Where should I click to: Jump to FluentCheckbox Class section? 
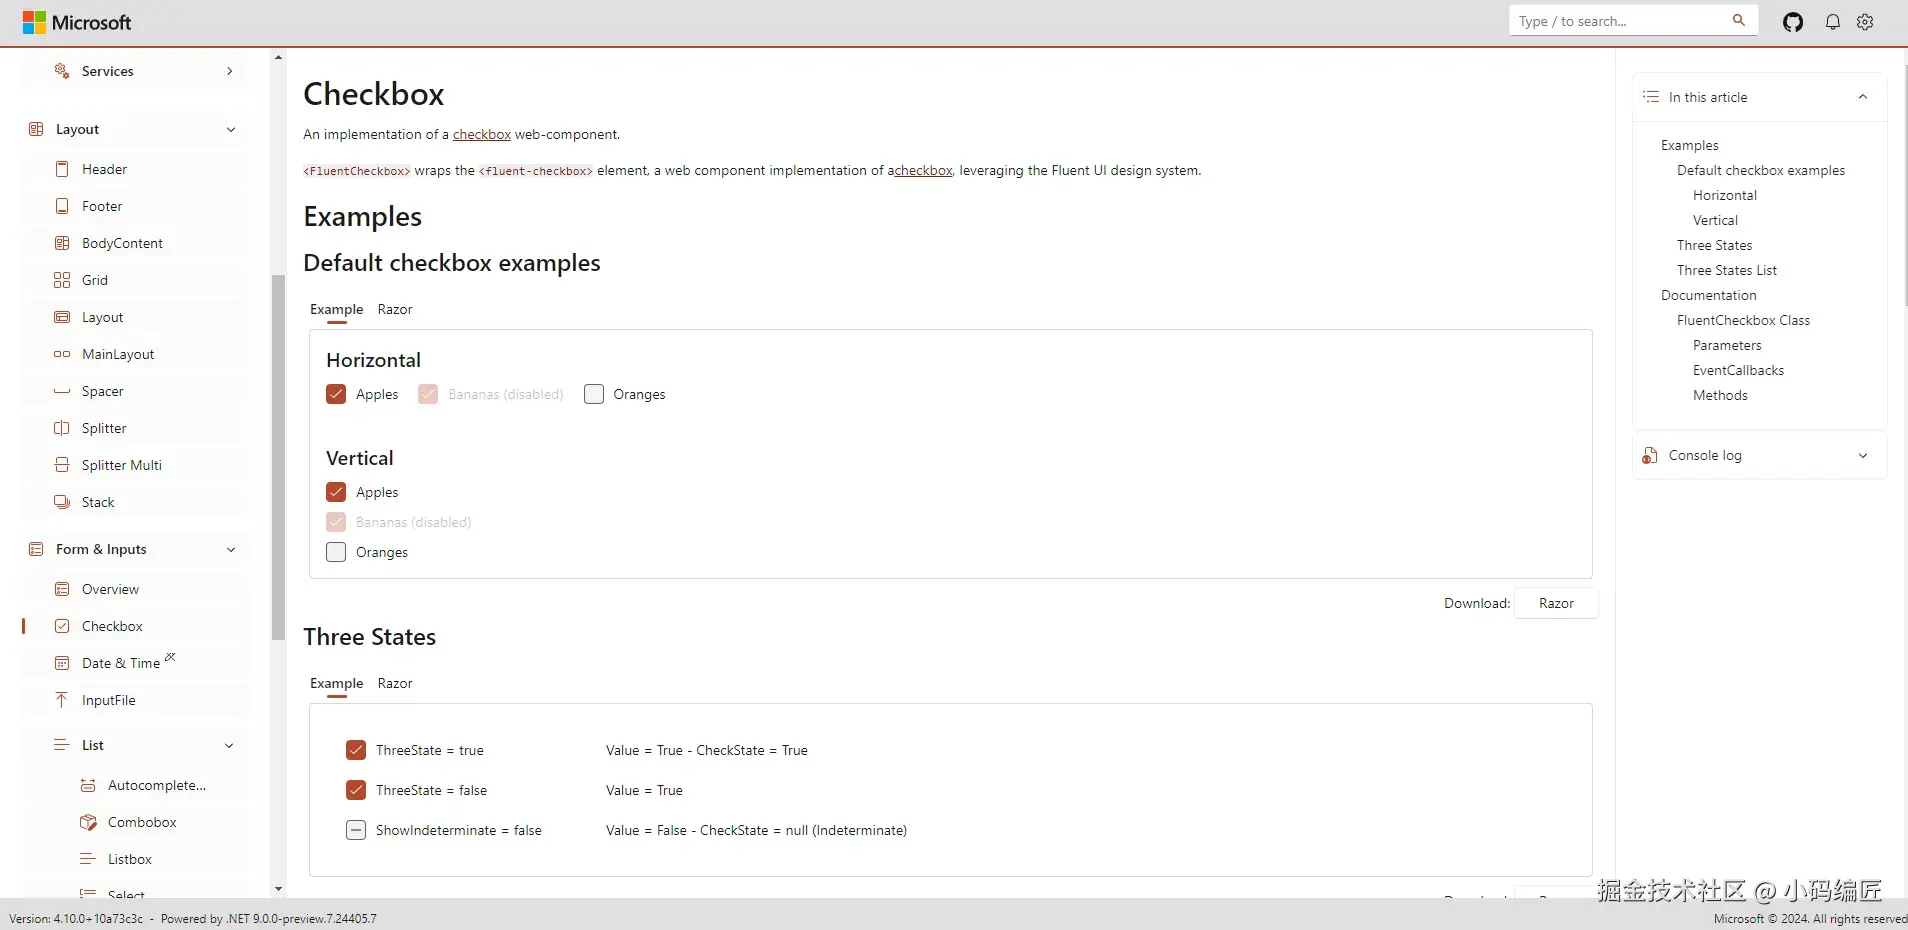pyautogui.click(x=1743, y=320)
